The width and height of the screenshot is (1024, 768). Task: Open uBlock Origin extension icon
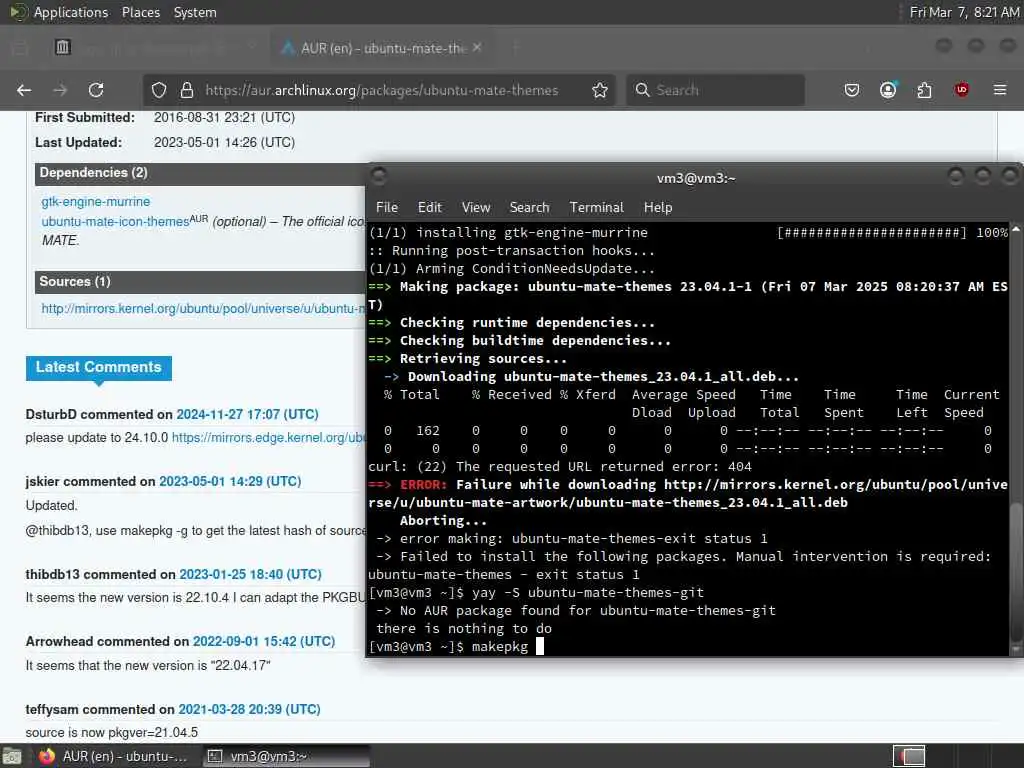961,90
